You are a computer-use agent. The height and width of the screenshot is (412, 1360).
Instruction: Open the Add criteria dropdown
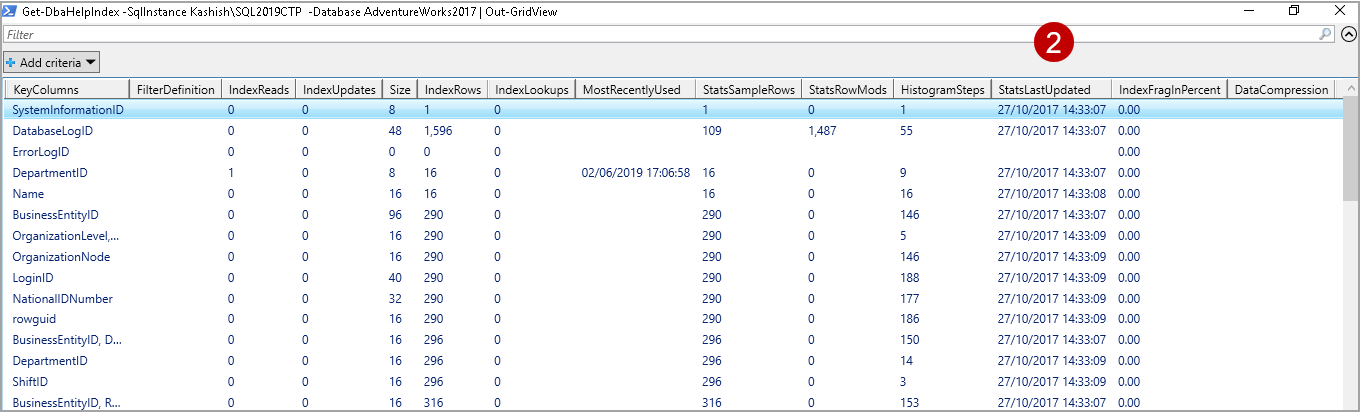(51, 62)
